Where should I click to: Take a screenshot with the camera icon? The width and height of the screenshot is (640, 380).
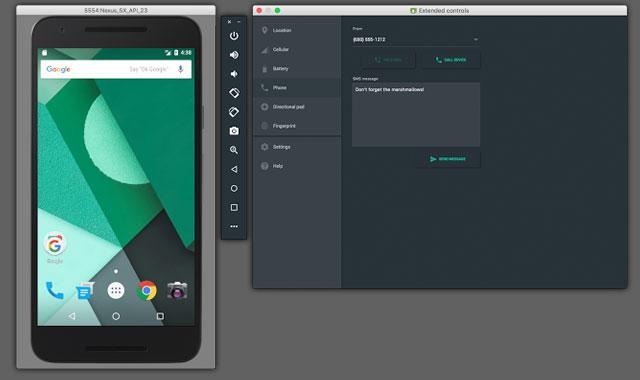coord(234,131)
